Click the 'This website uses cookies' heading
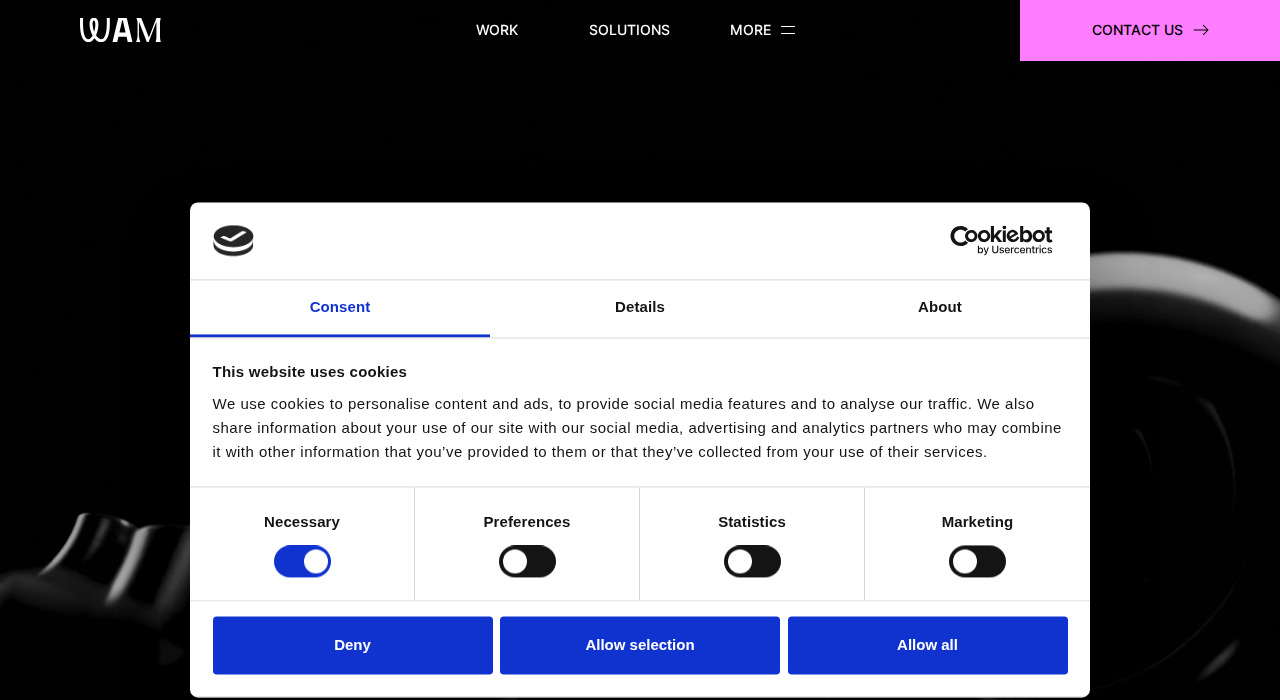1280x700 pixels. (x=310, y=372)
